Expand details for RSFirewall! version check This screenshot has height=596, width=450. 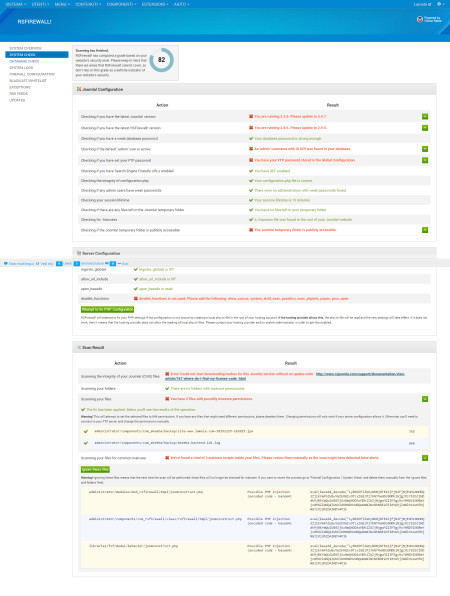[x=425, y=128]
